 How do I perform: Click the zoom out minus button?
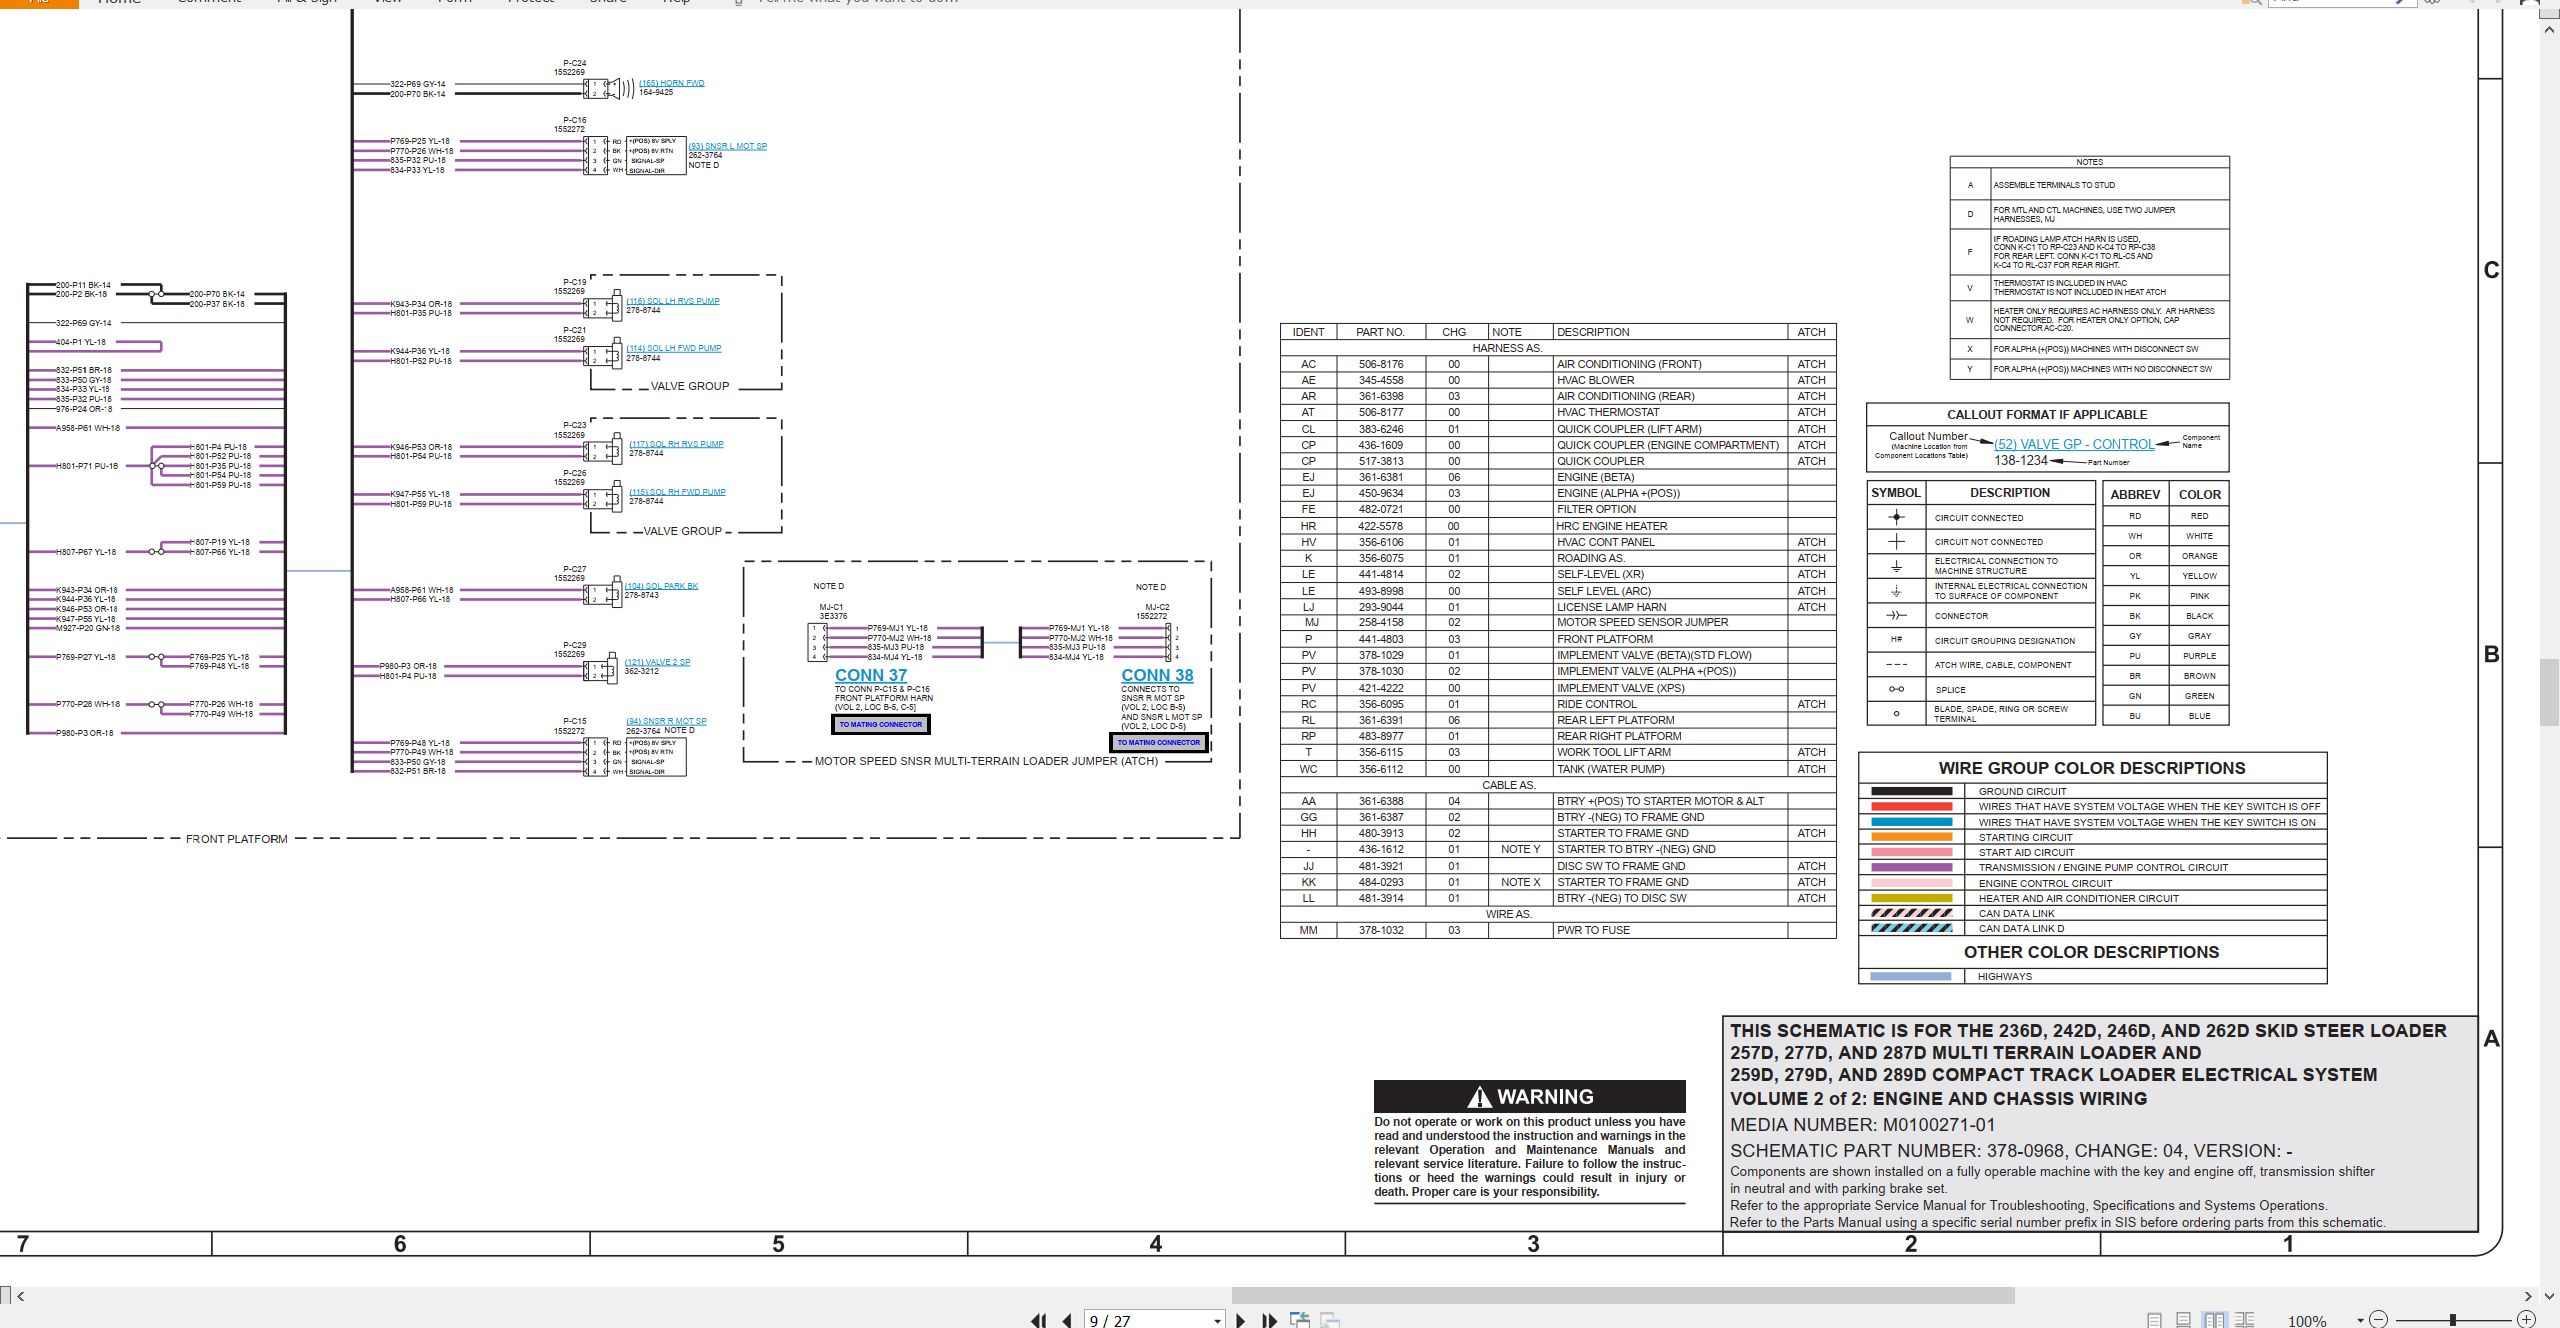coord(2379,1320)
